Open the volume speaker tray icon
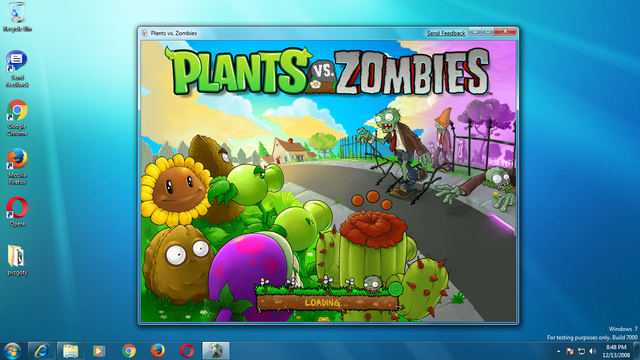The height and width of the screenshot is (360, 640). point(593,351)
